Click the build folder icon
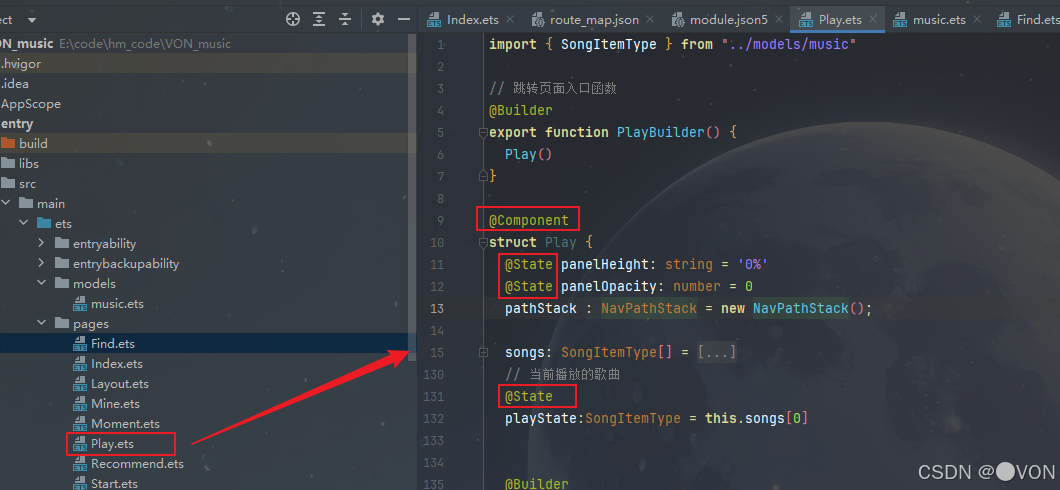This screenshot has width=1060, height=490. tap(7, 143)
